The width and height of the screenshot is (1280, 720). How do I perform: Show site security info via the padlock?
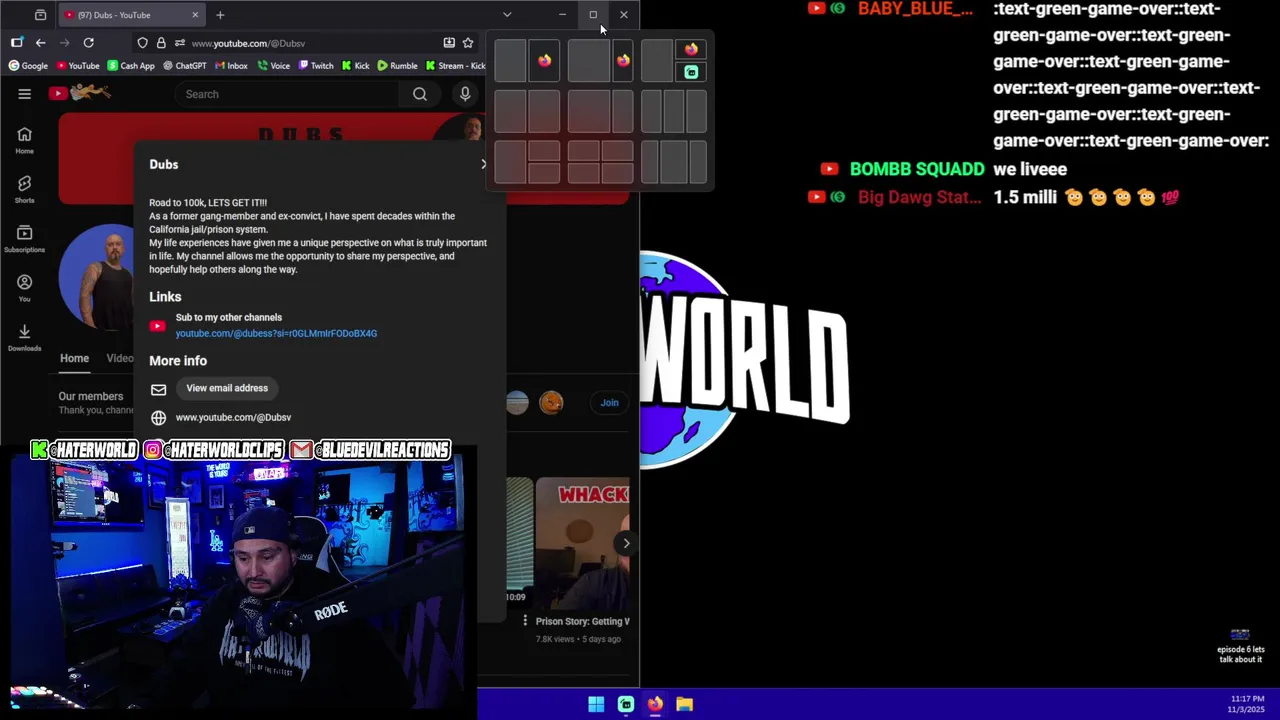[x=161, y=43]
